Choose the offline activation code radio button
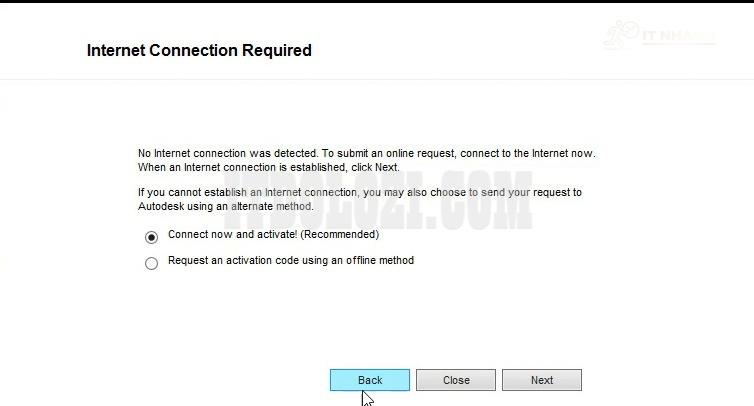Viewport: 754px width, 406px height. 151,263
